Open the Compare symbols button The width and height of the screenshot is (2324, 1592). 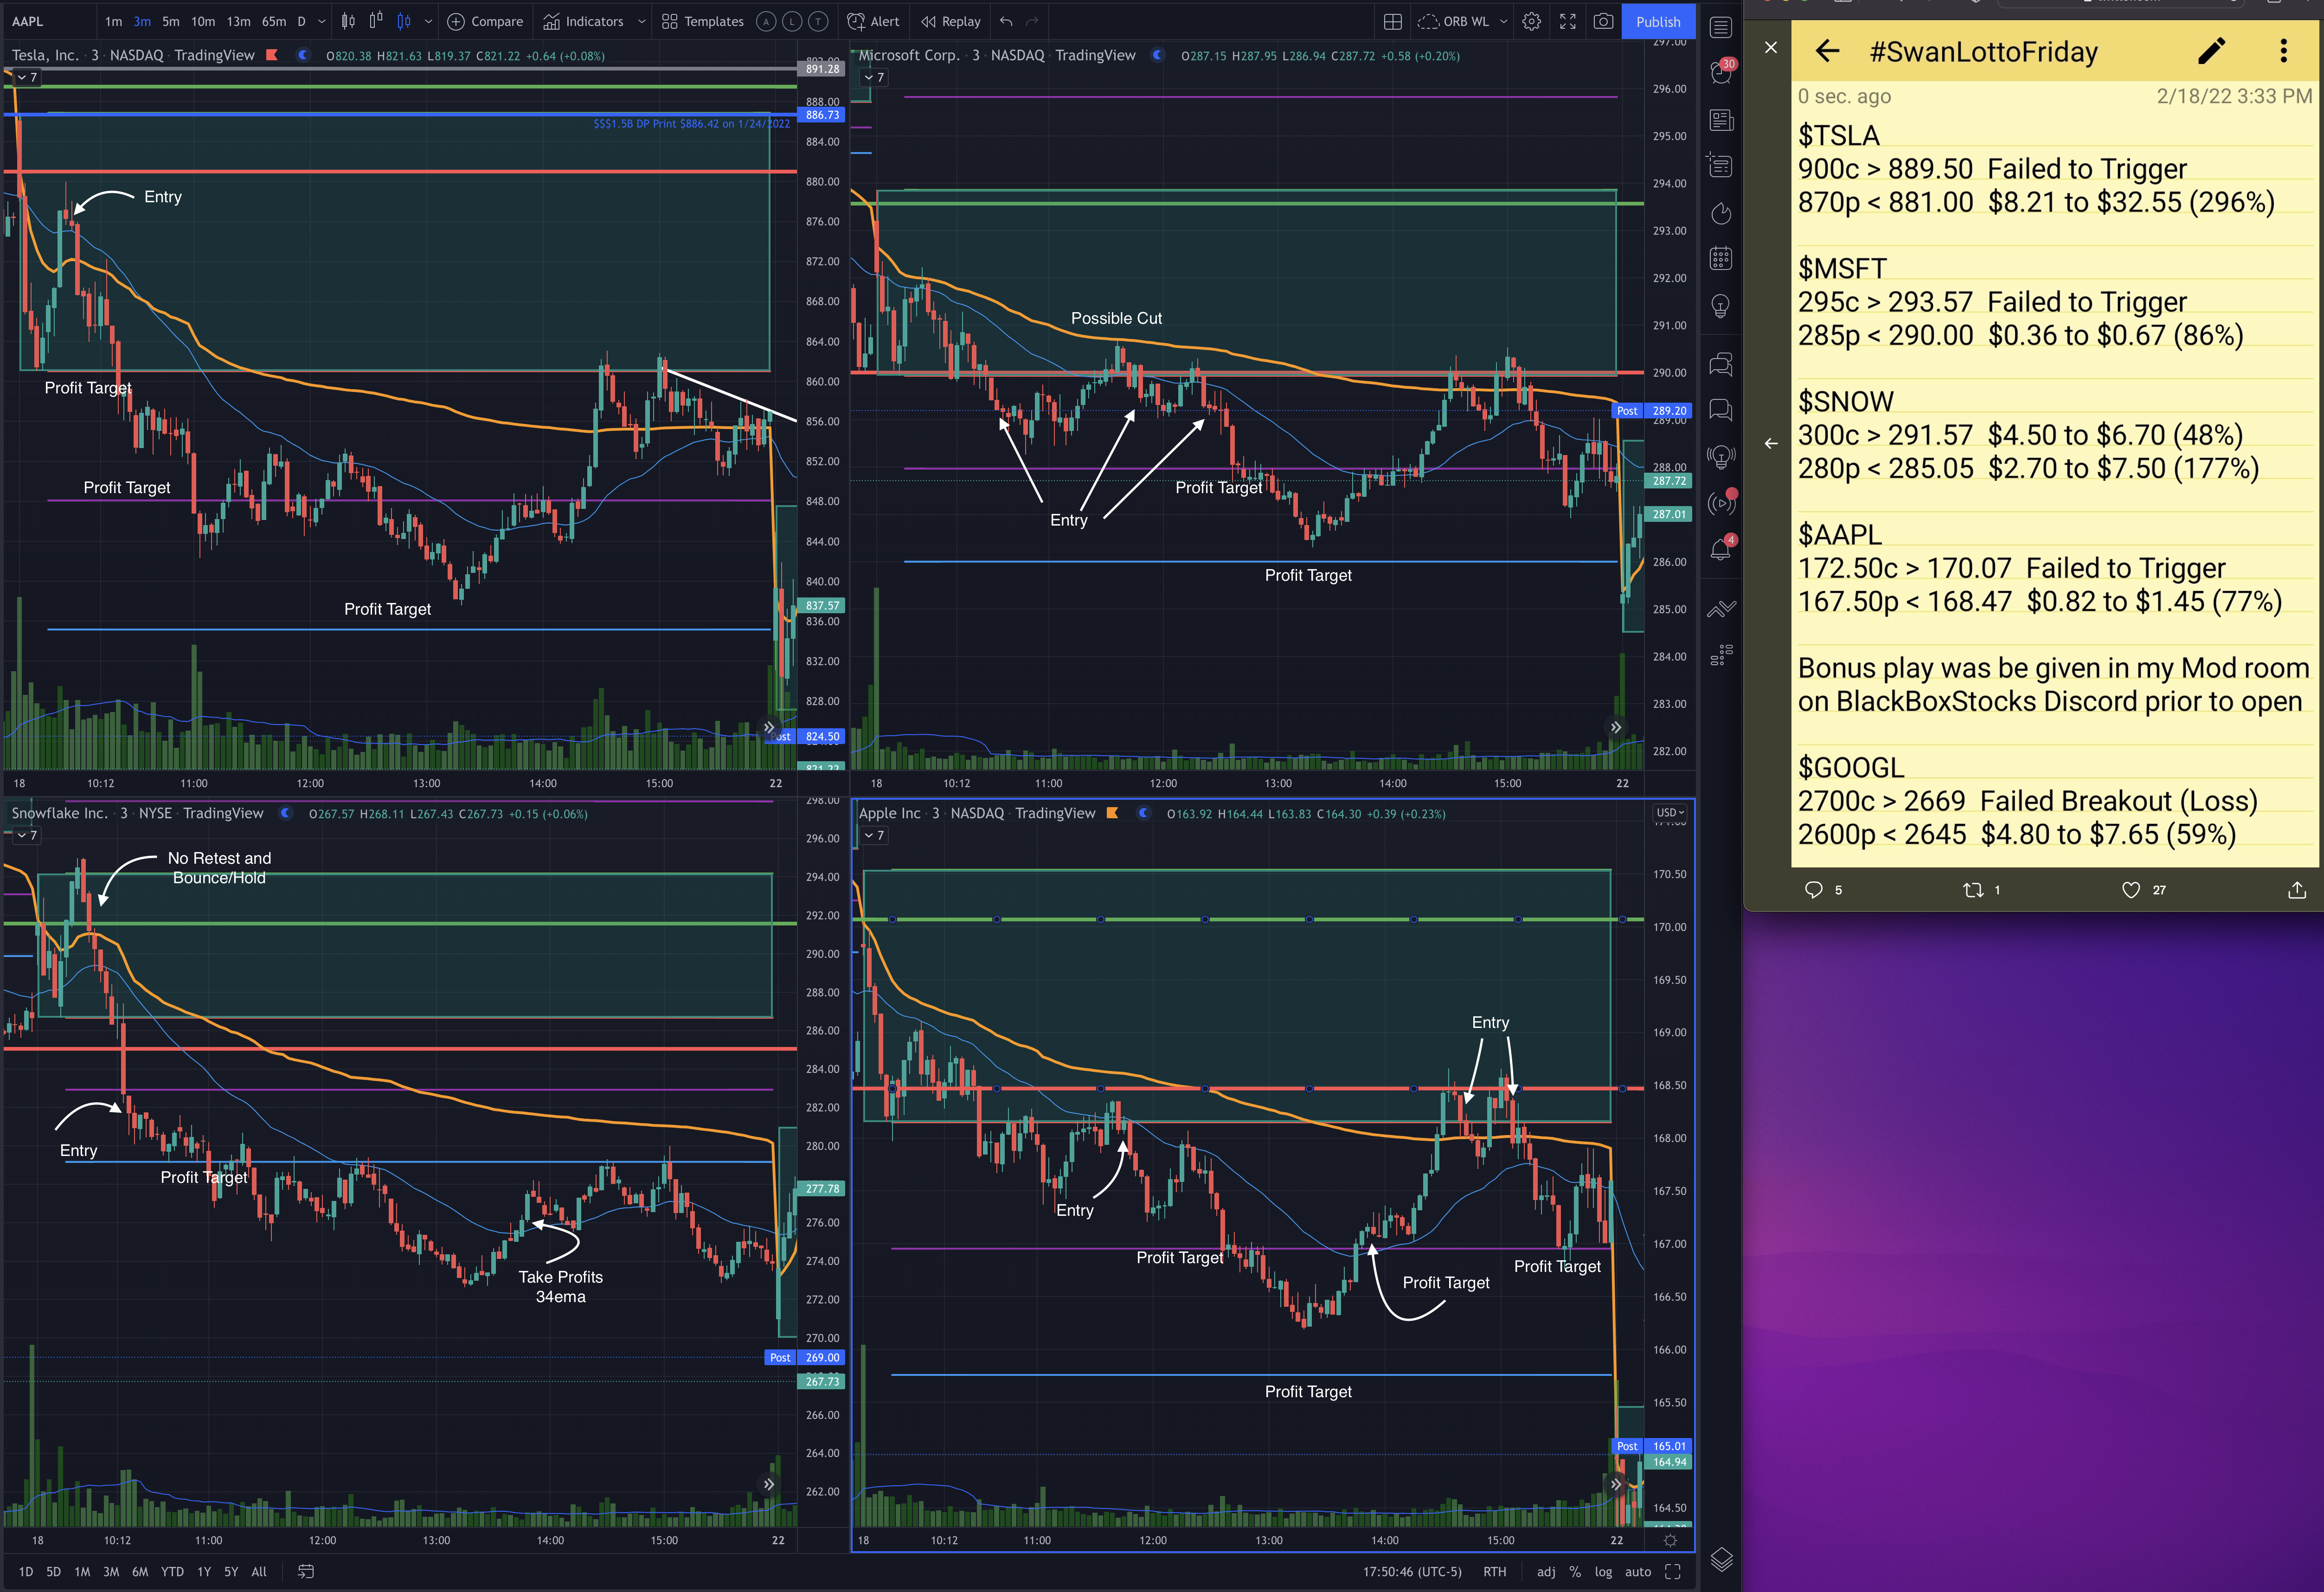(x=485, y=21)
